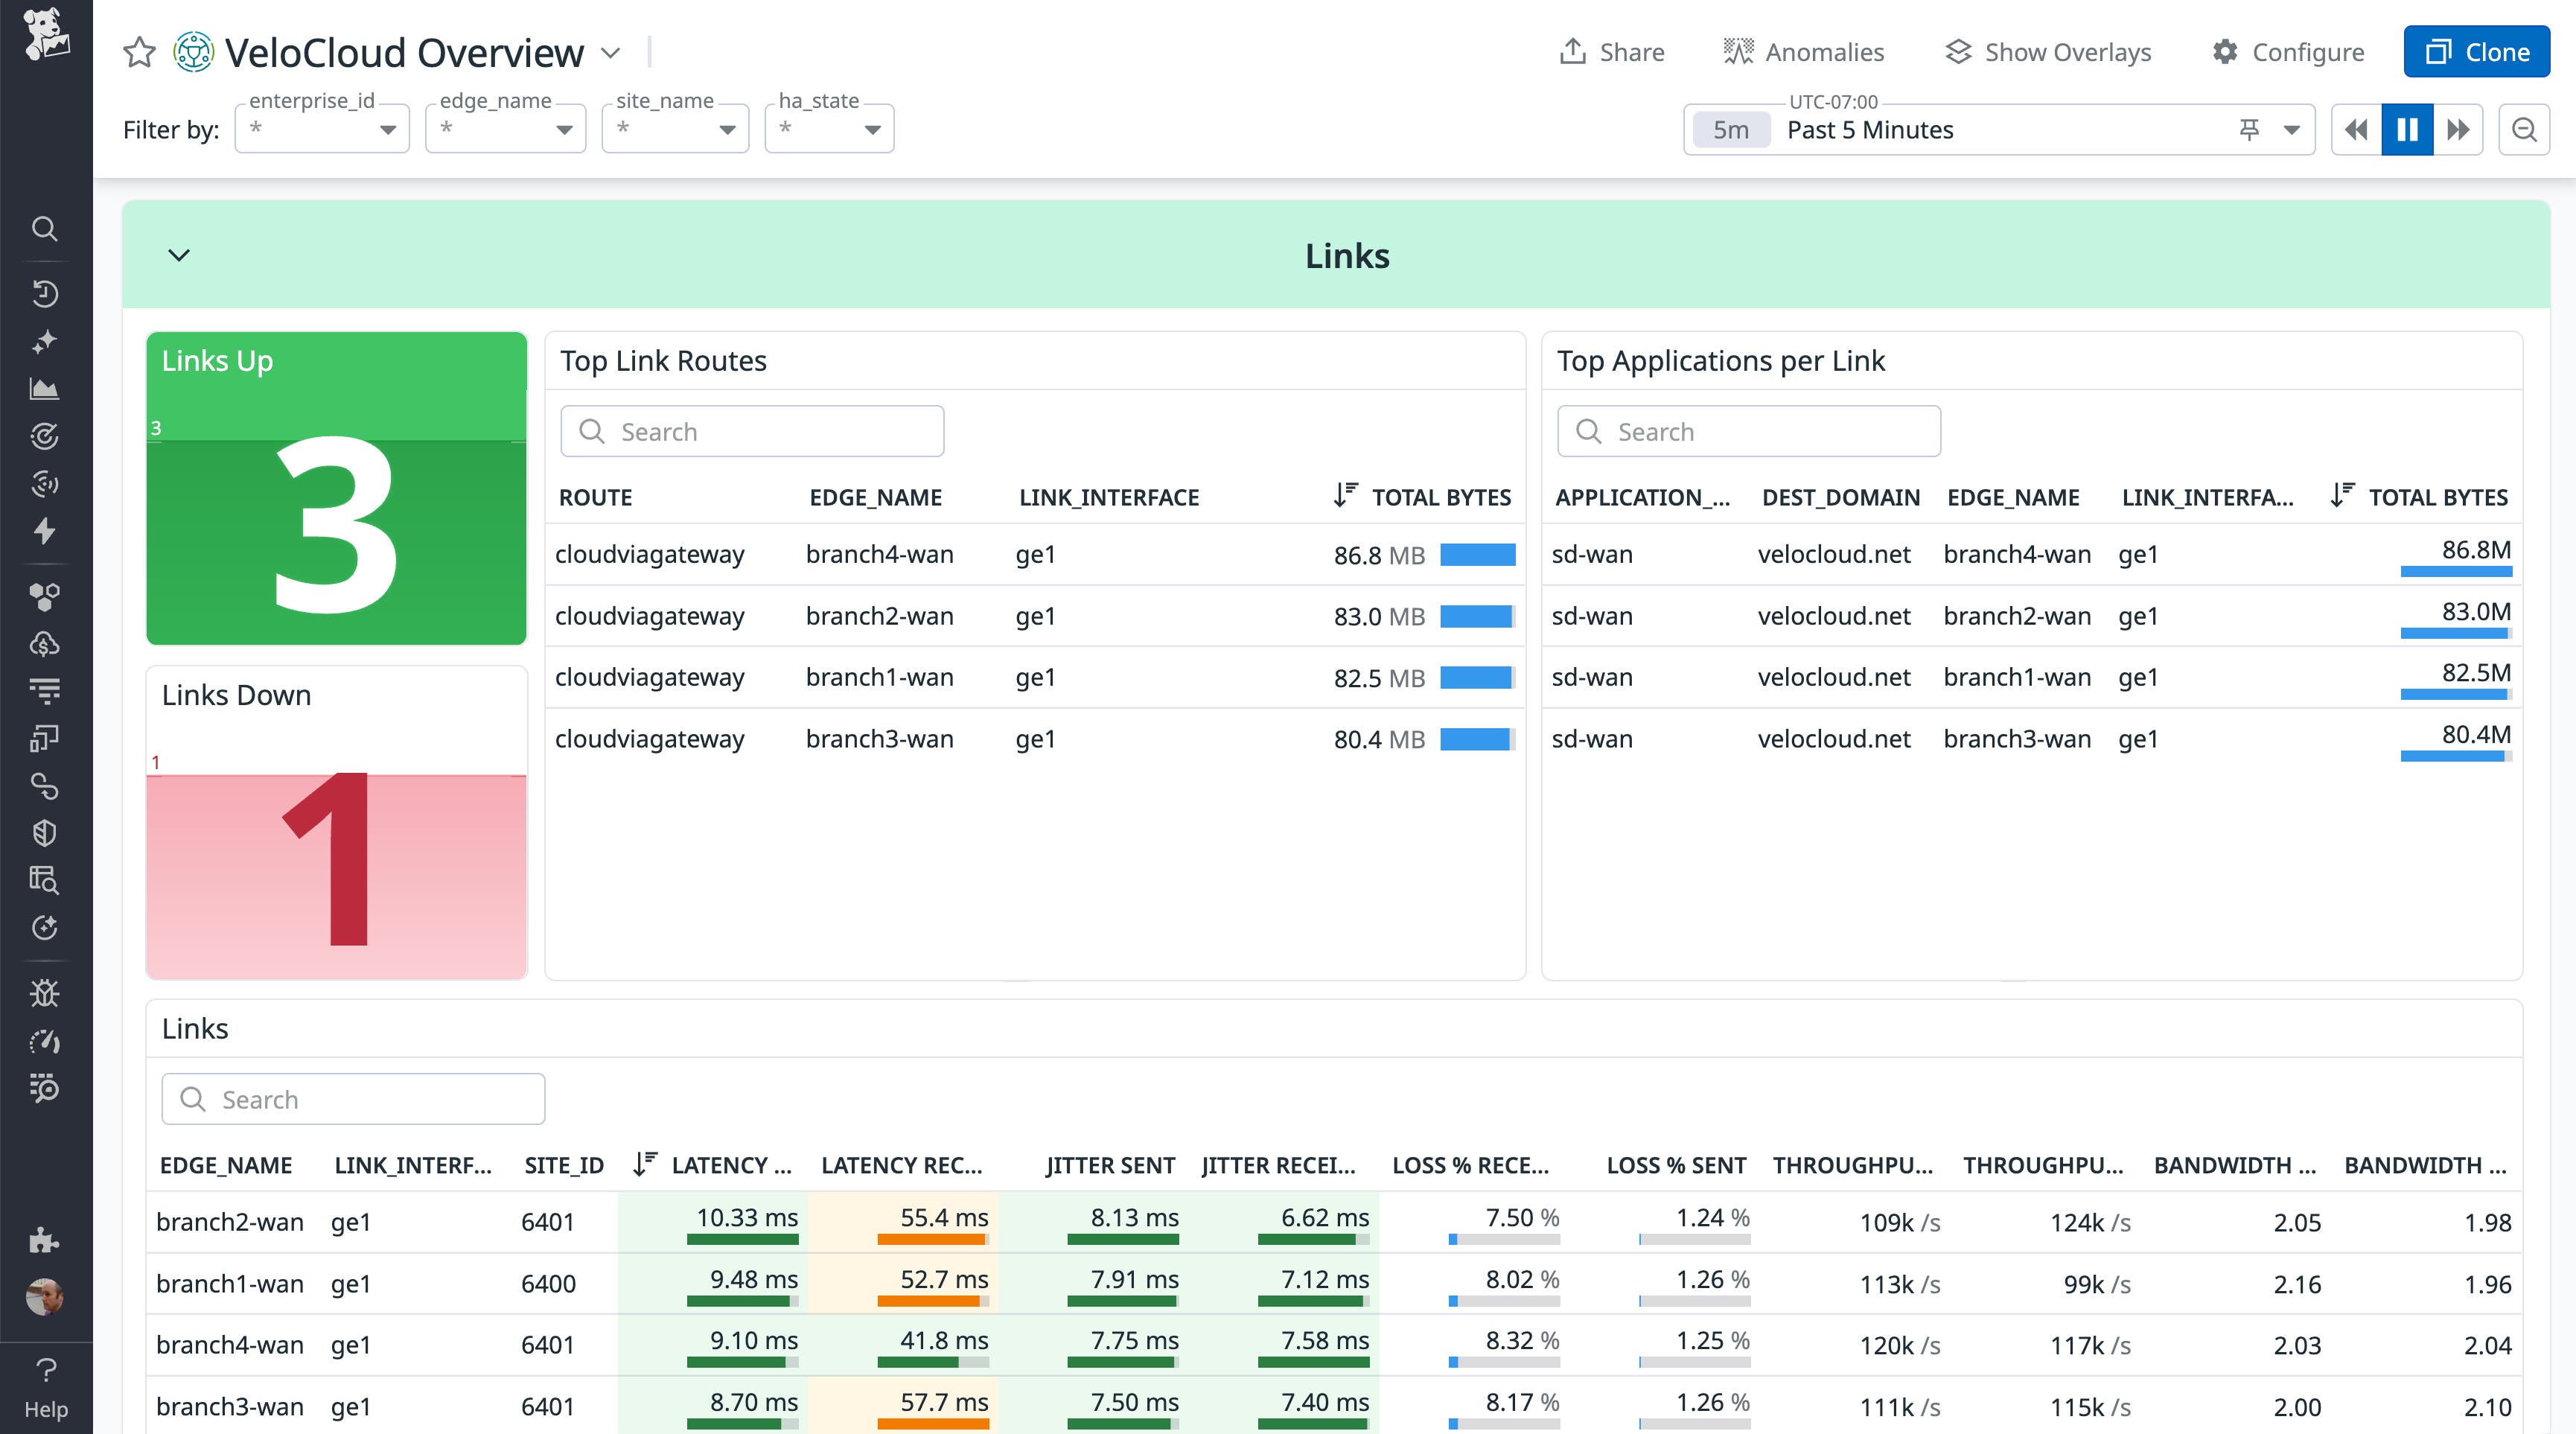This screenshot has width=2576, height=1434.
Task: Open the search icon in the sidebar
Action: pos(45,228)
